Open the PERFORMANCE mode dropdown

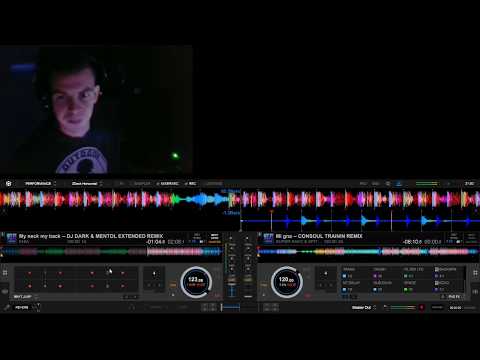tap(40, 184)
